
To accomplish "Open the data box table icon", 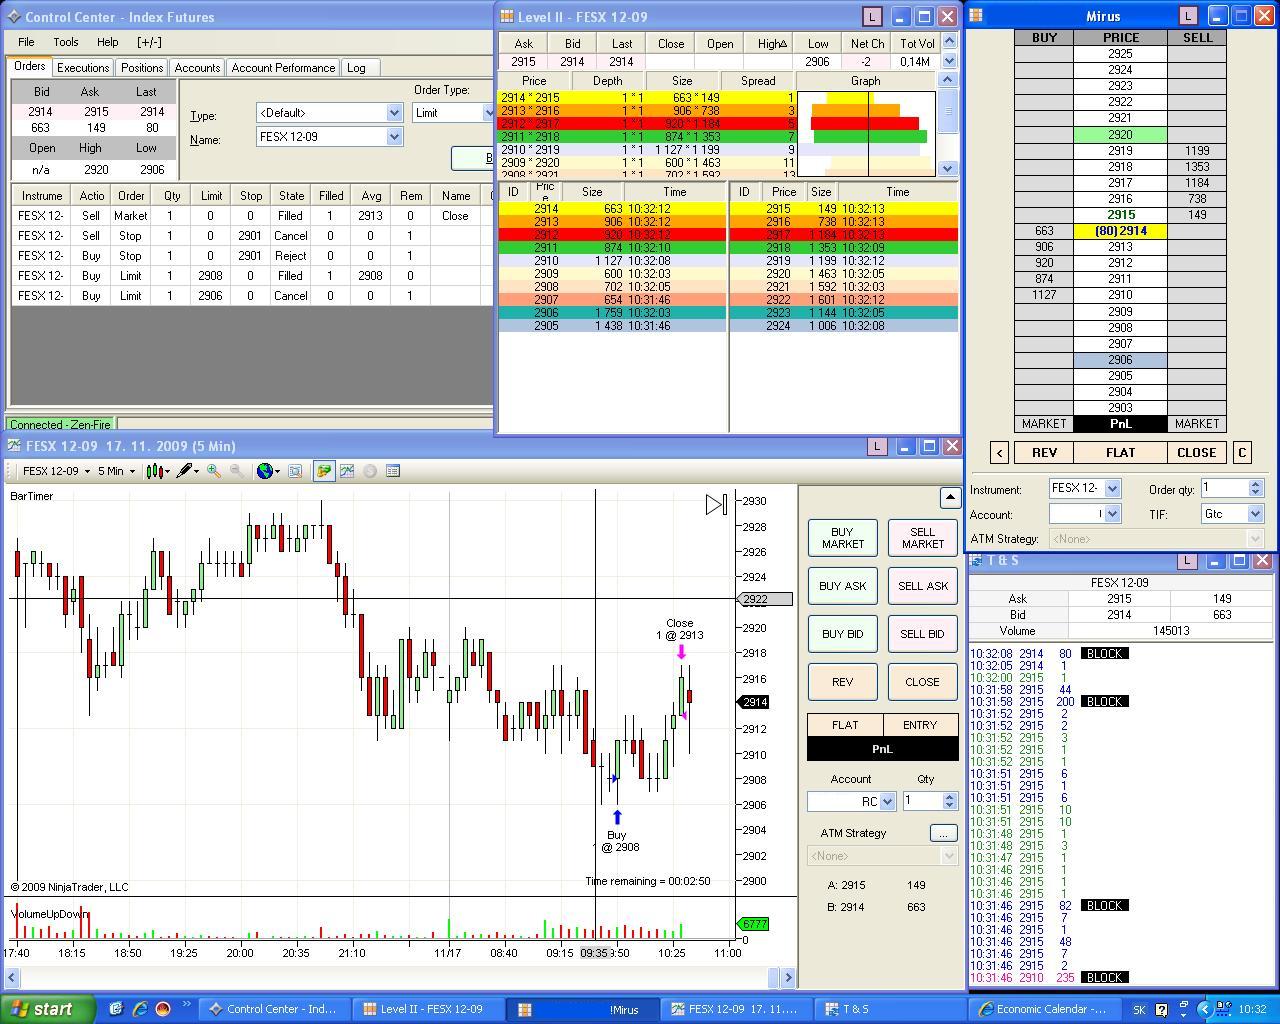I will pos(393,471).
